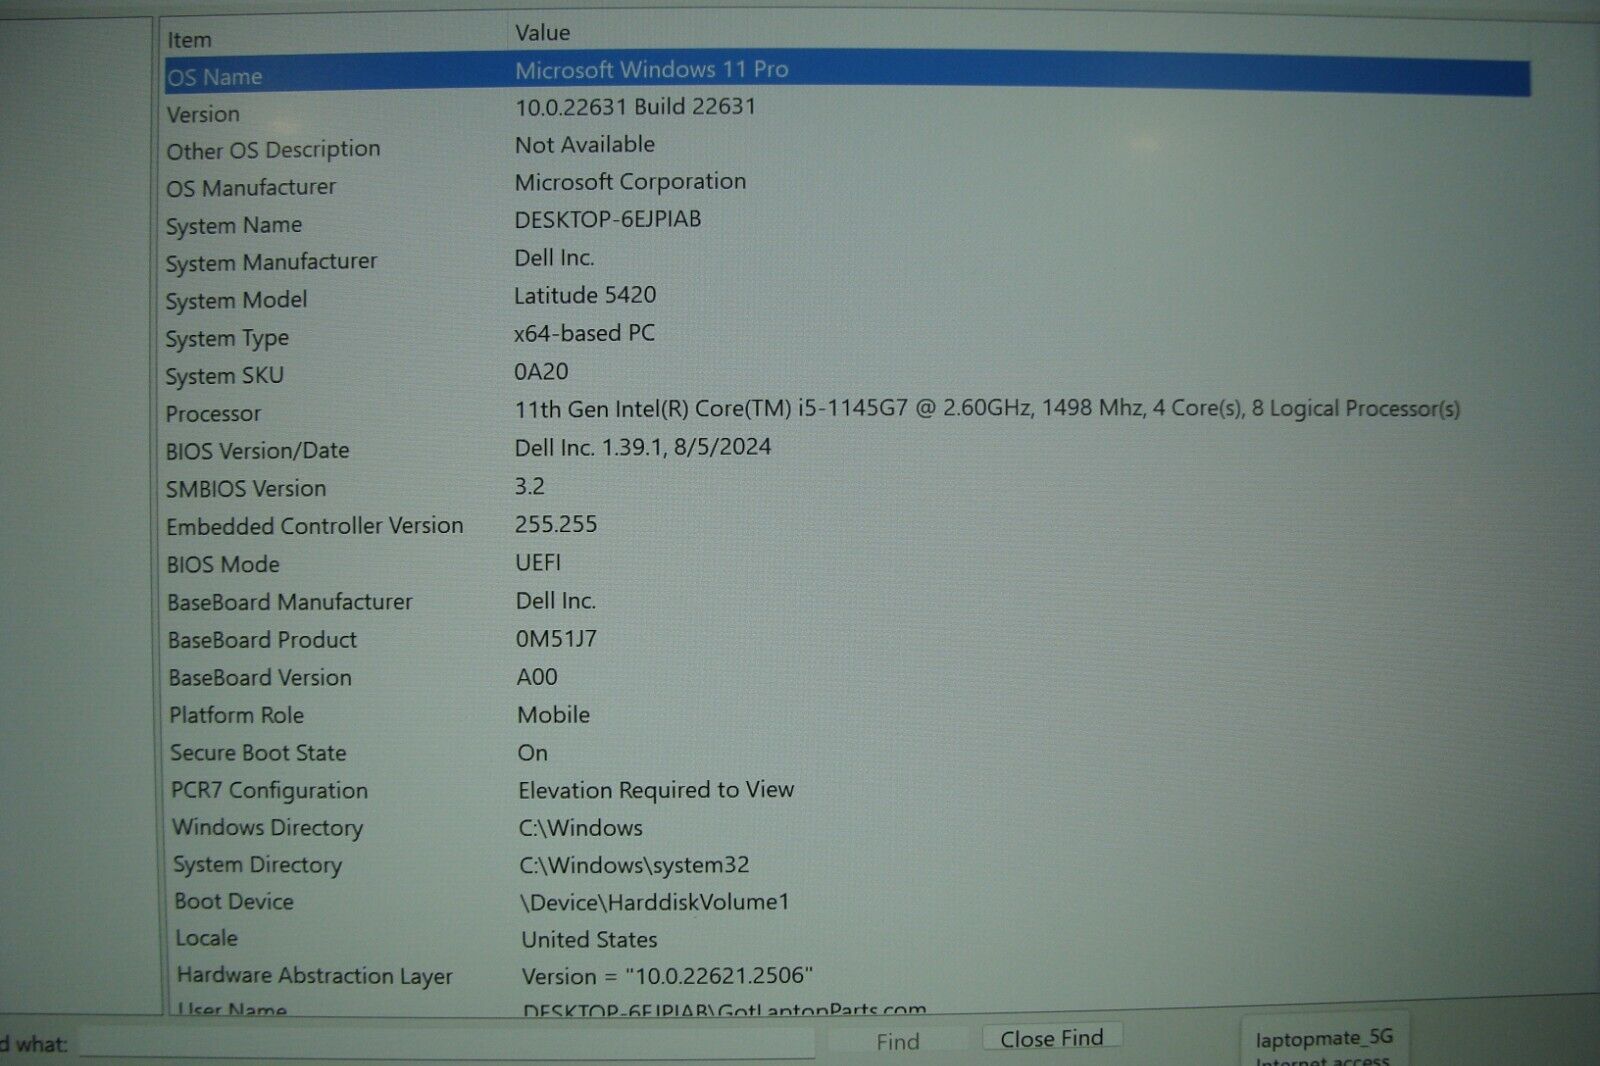Click the 0M51J7 baseboard product value
The width and height of the screenshot is (1600, 1066).
(x=556, y=638)
